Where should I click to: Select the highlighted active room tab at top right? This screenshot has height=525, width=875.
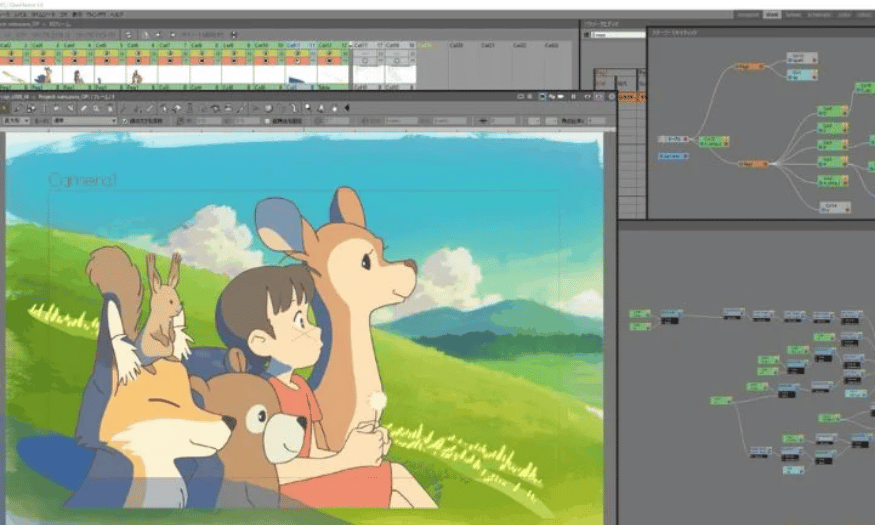click(x=772, y=15)
